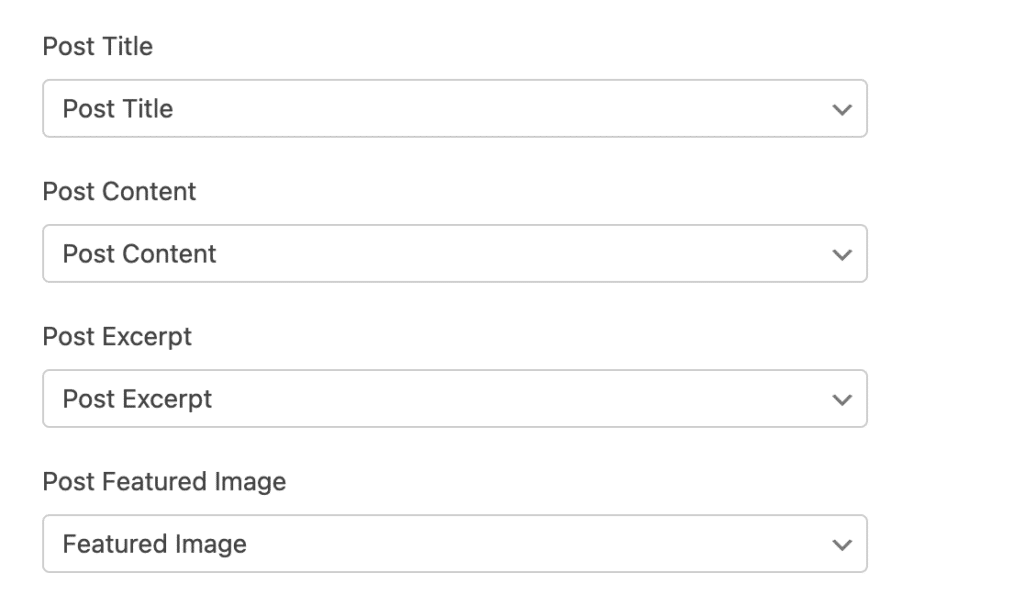The image size is (1024, 595).
Task: Click the chevron arrow in Featured Image dropdown
Action: pos(842,544)
